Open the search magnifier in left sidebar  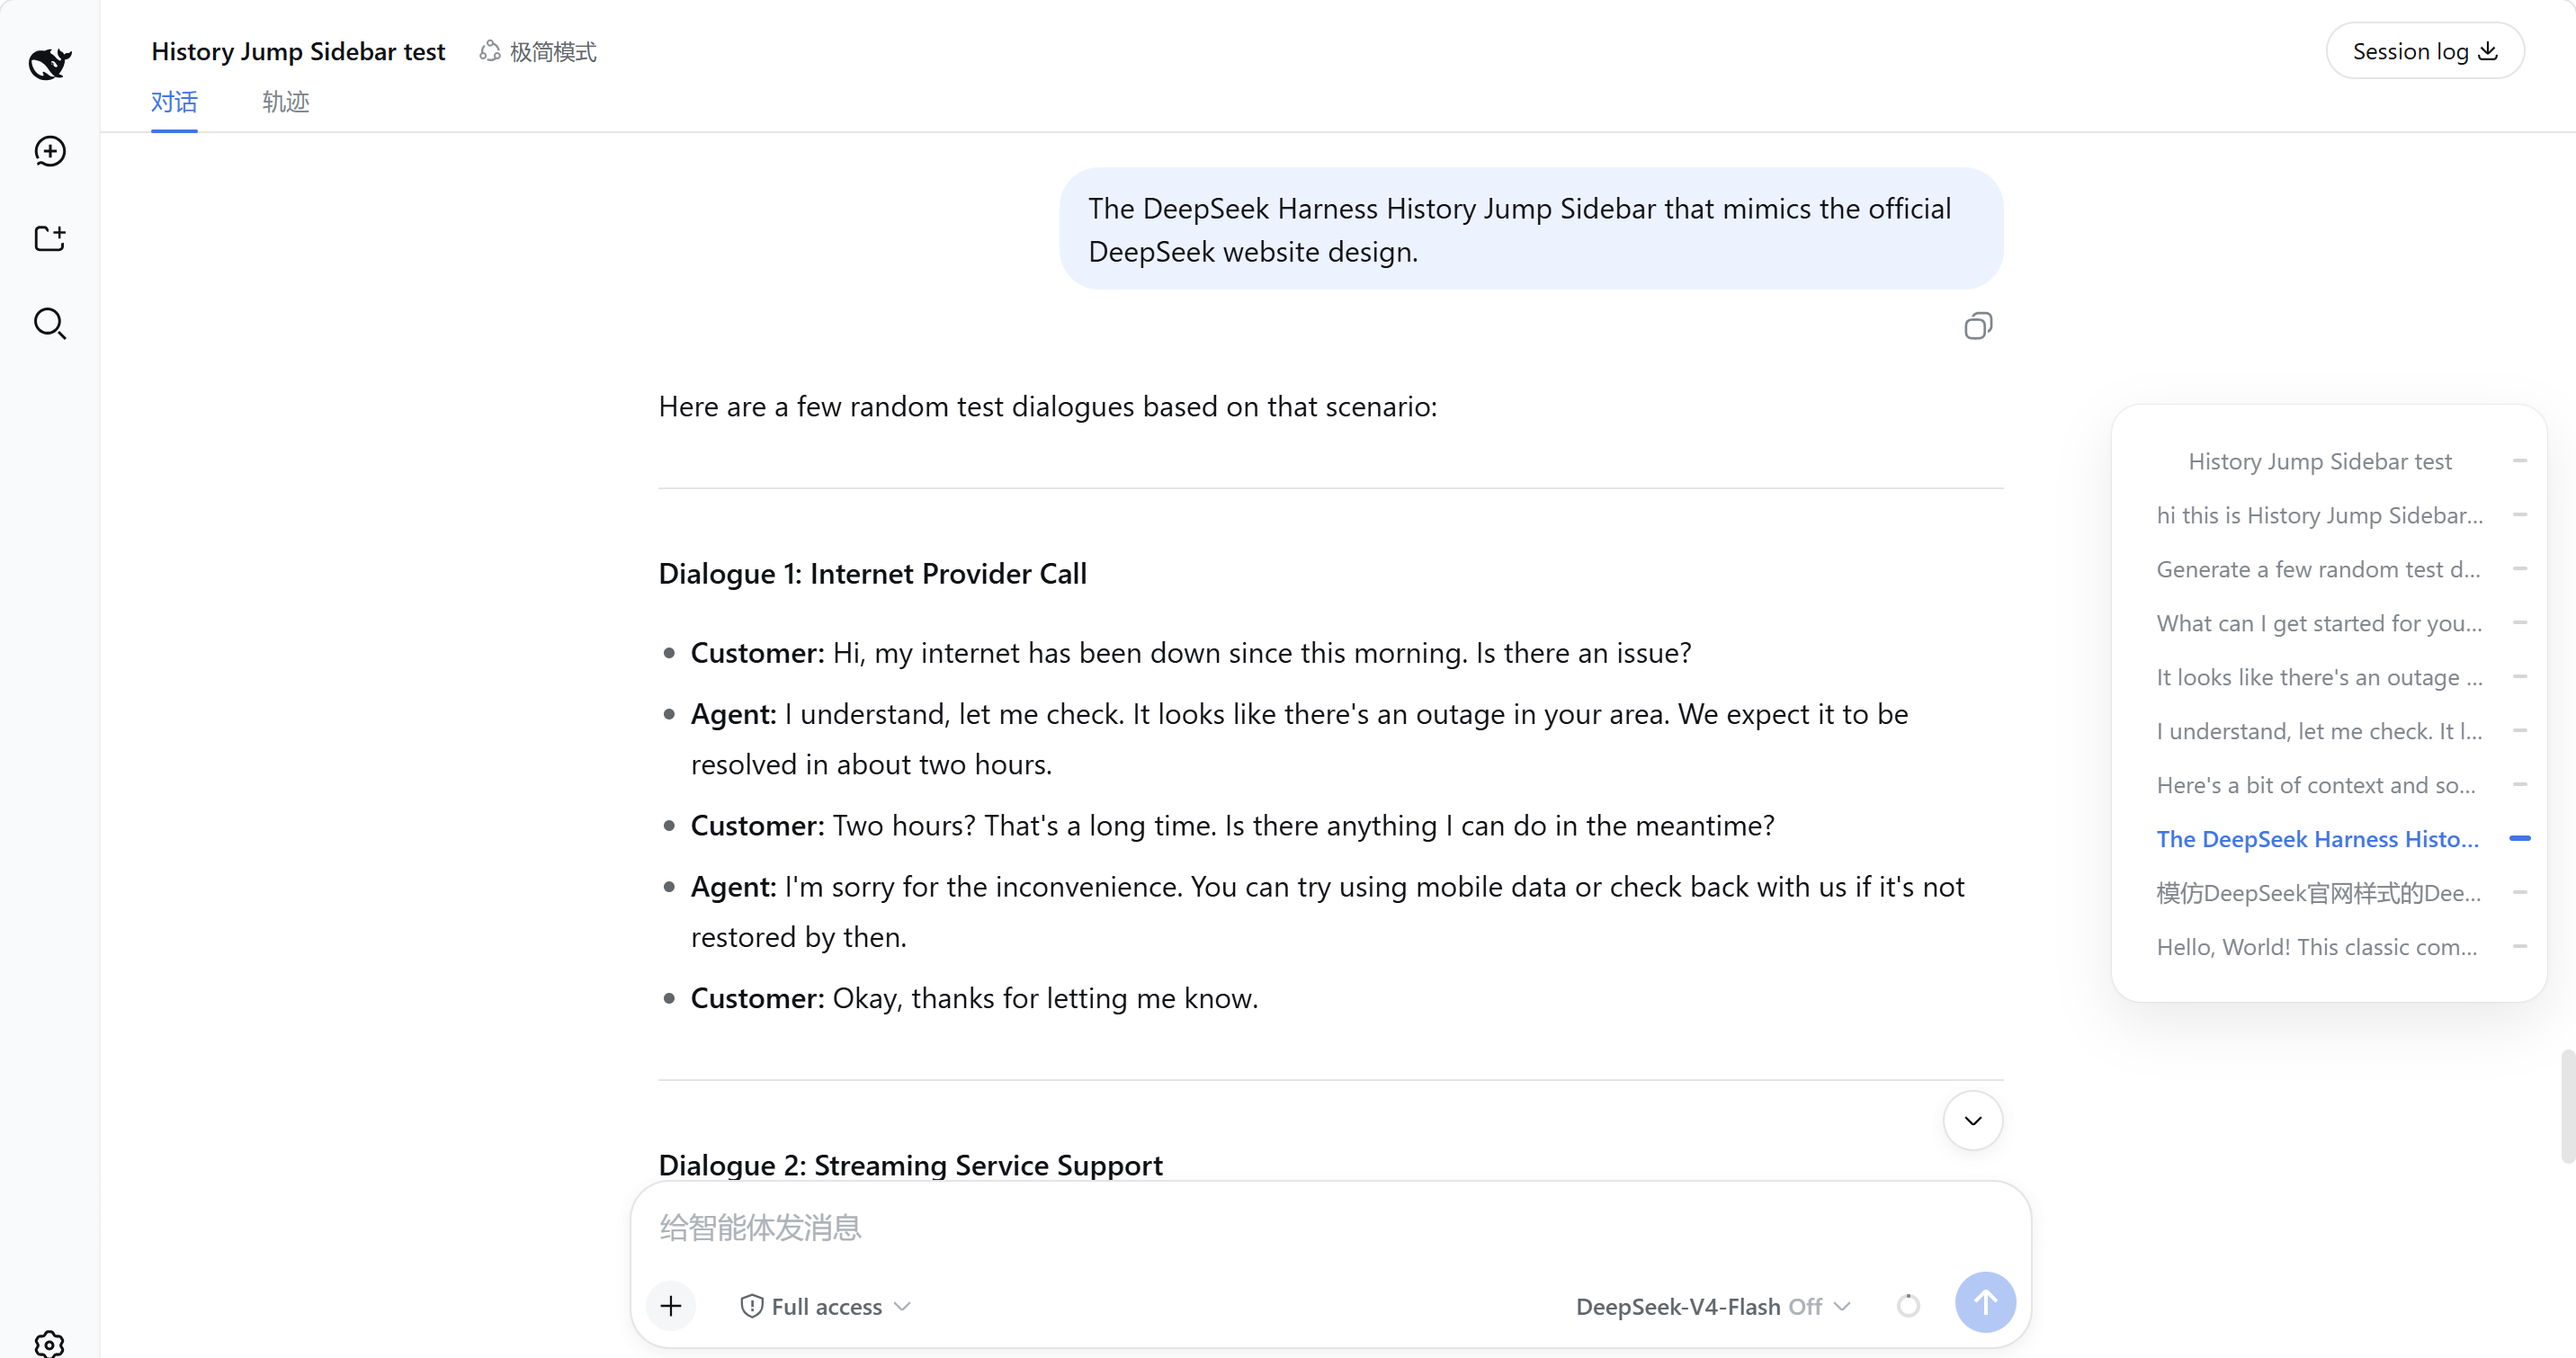pos(50,324)
